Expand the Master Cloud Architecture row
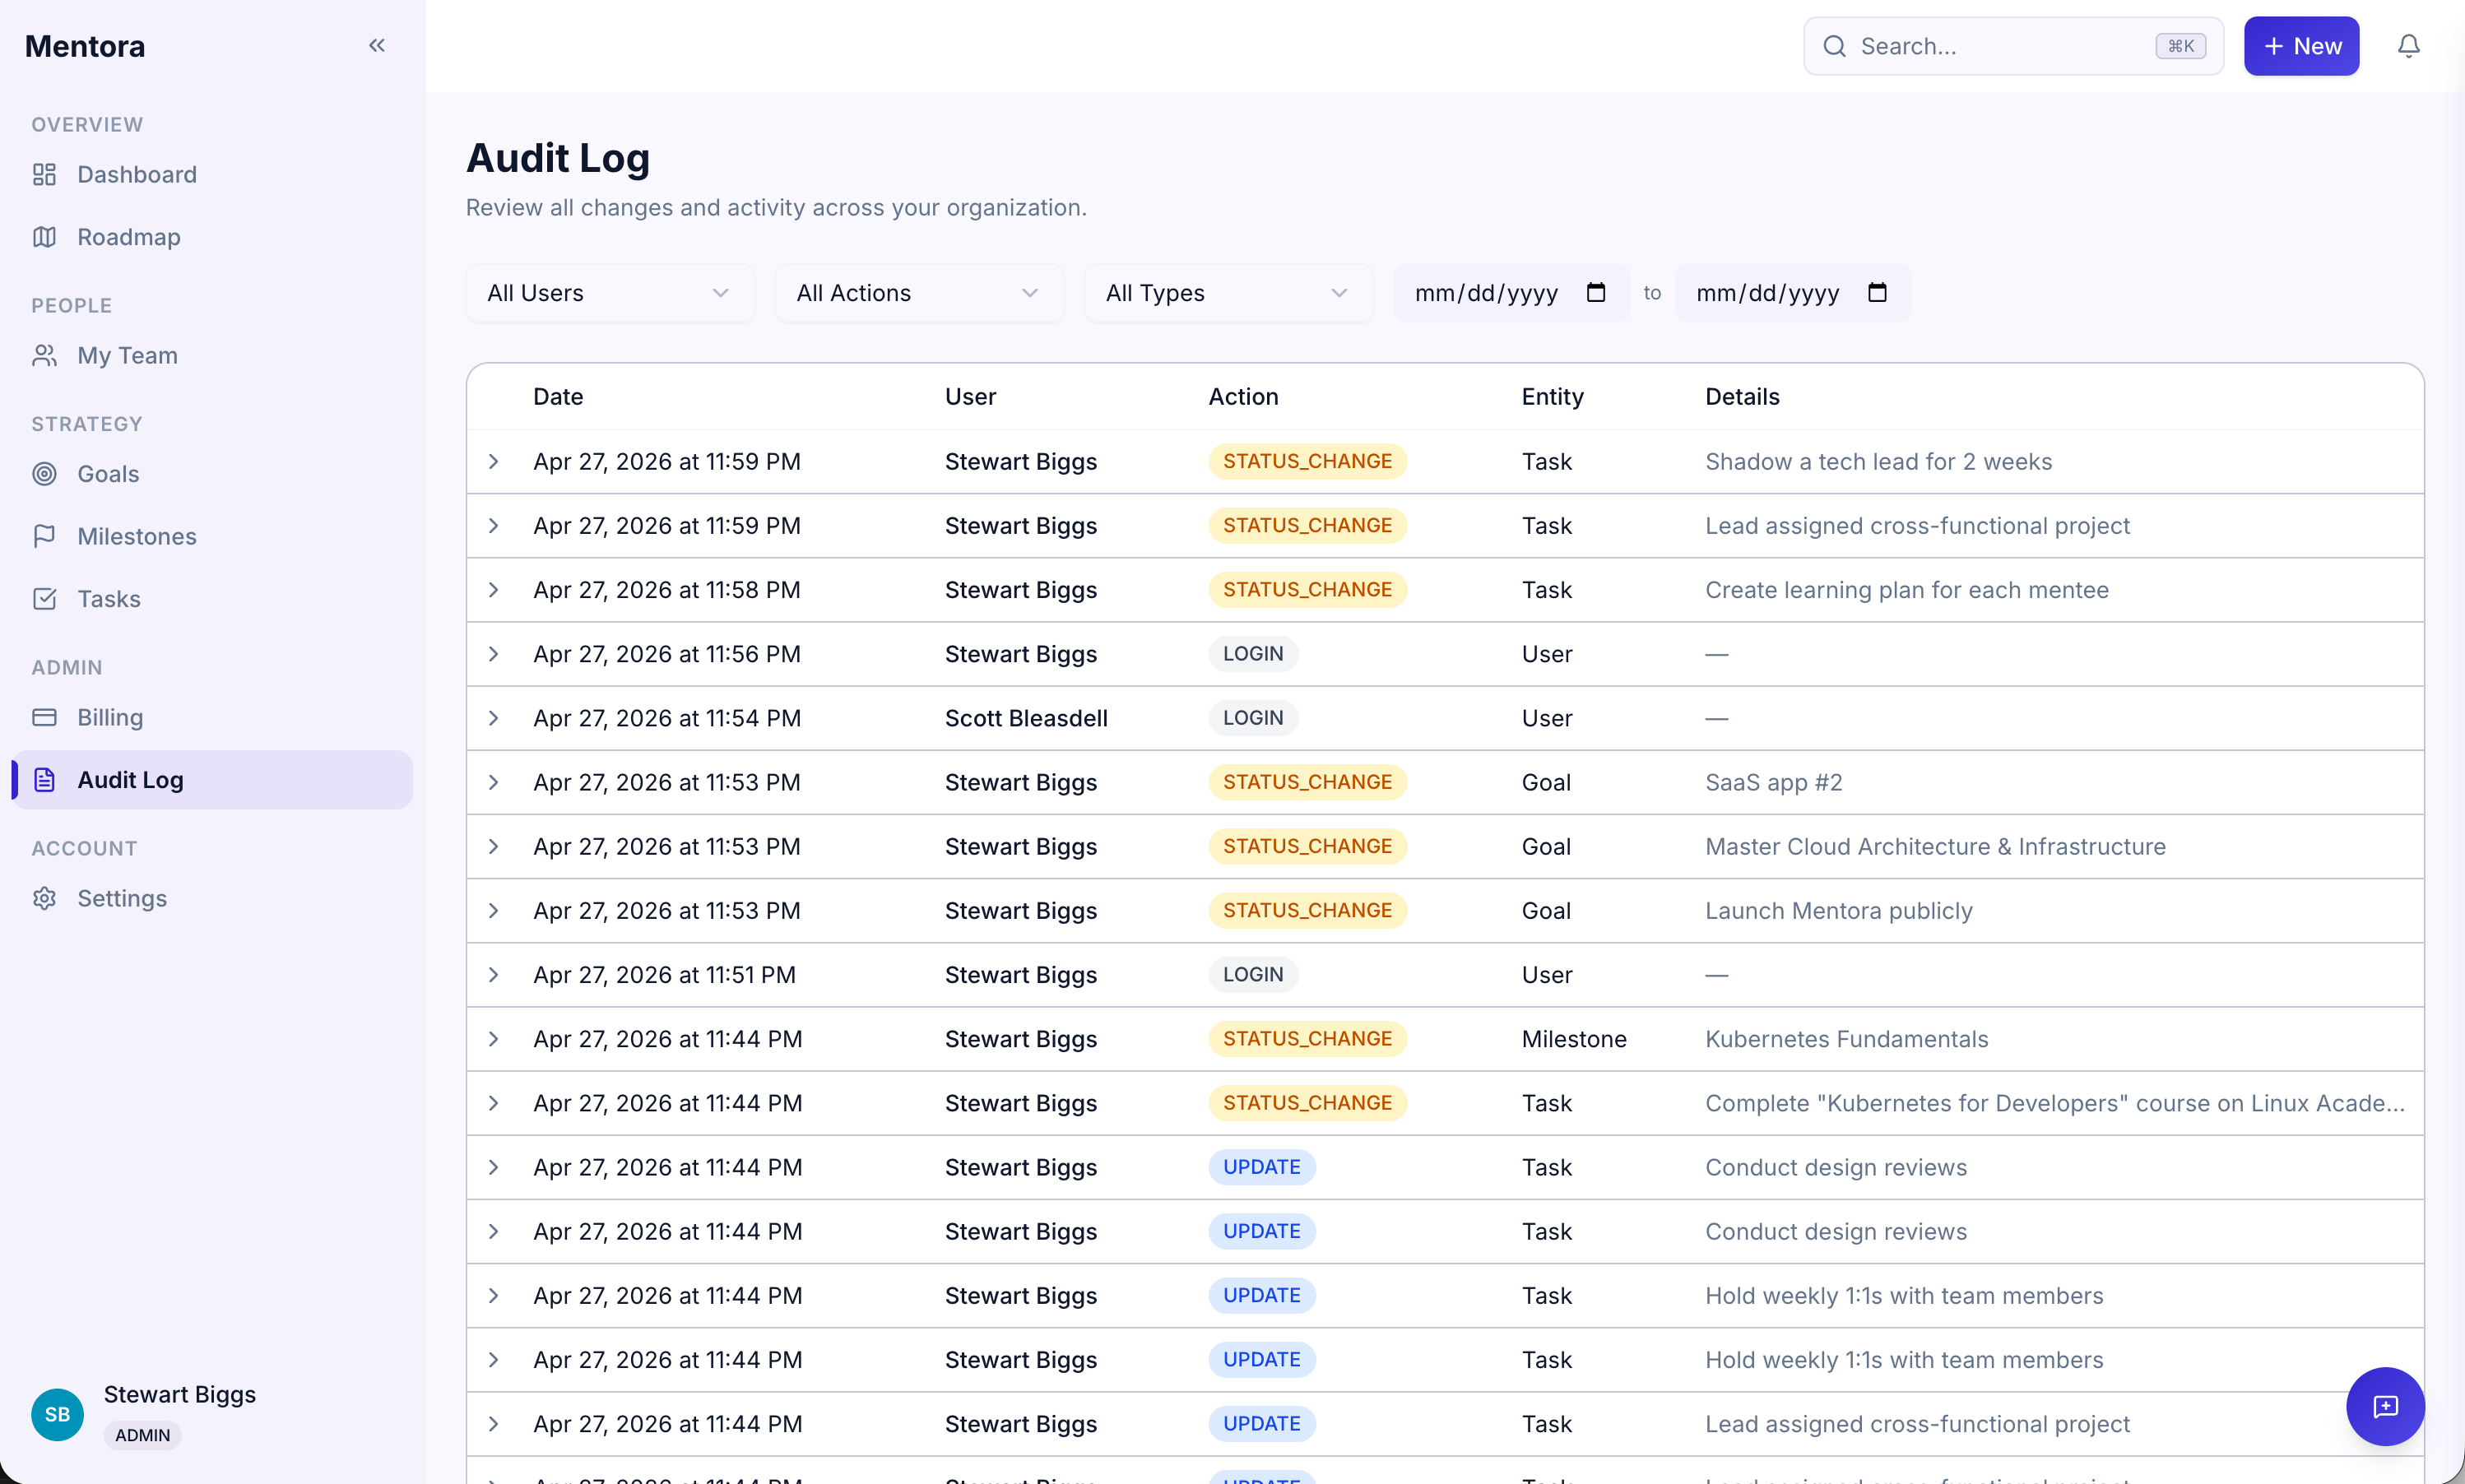Viewport: 2465px width, 1484px height. pyautogui.click(x=494, y=846)
